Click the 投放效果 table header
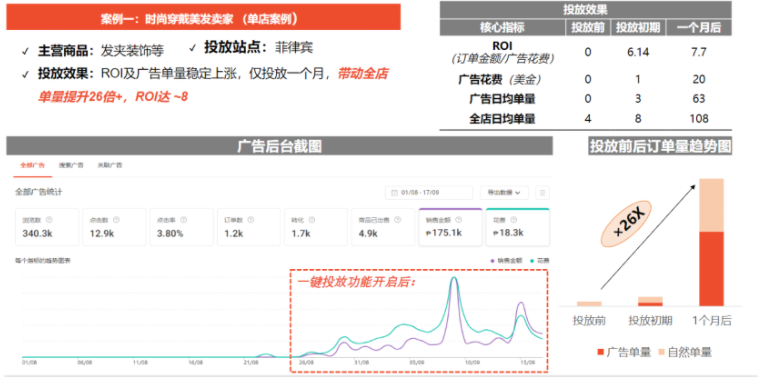764x379 pixels. 585,10
